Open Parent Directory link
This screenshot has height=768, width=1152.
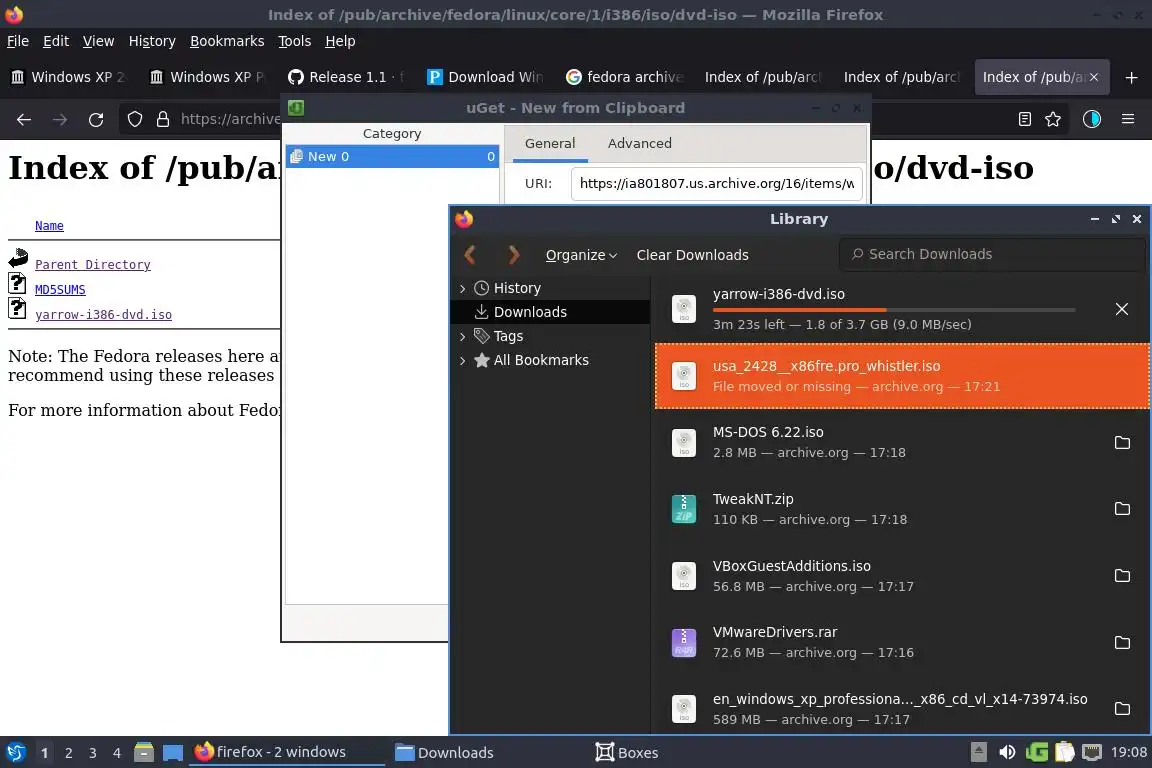pyautogui.click(x=93, y=265)
